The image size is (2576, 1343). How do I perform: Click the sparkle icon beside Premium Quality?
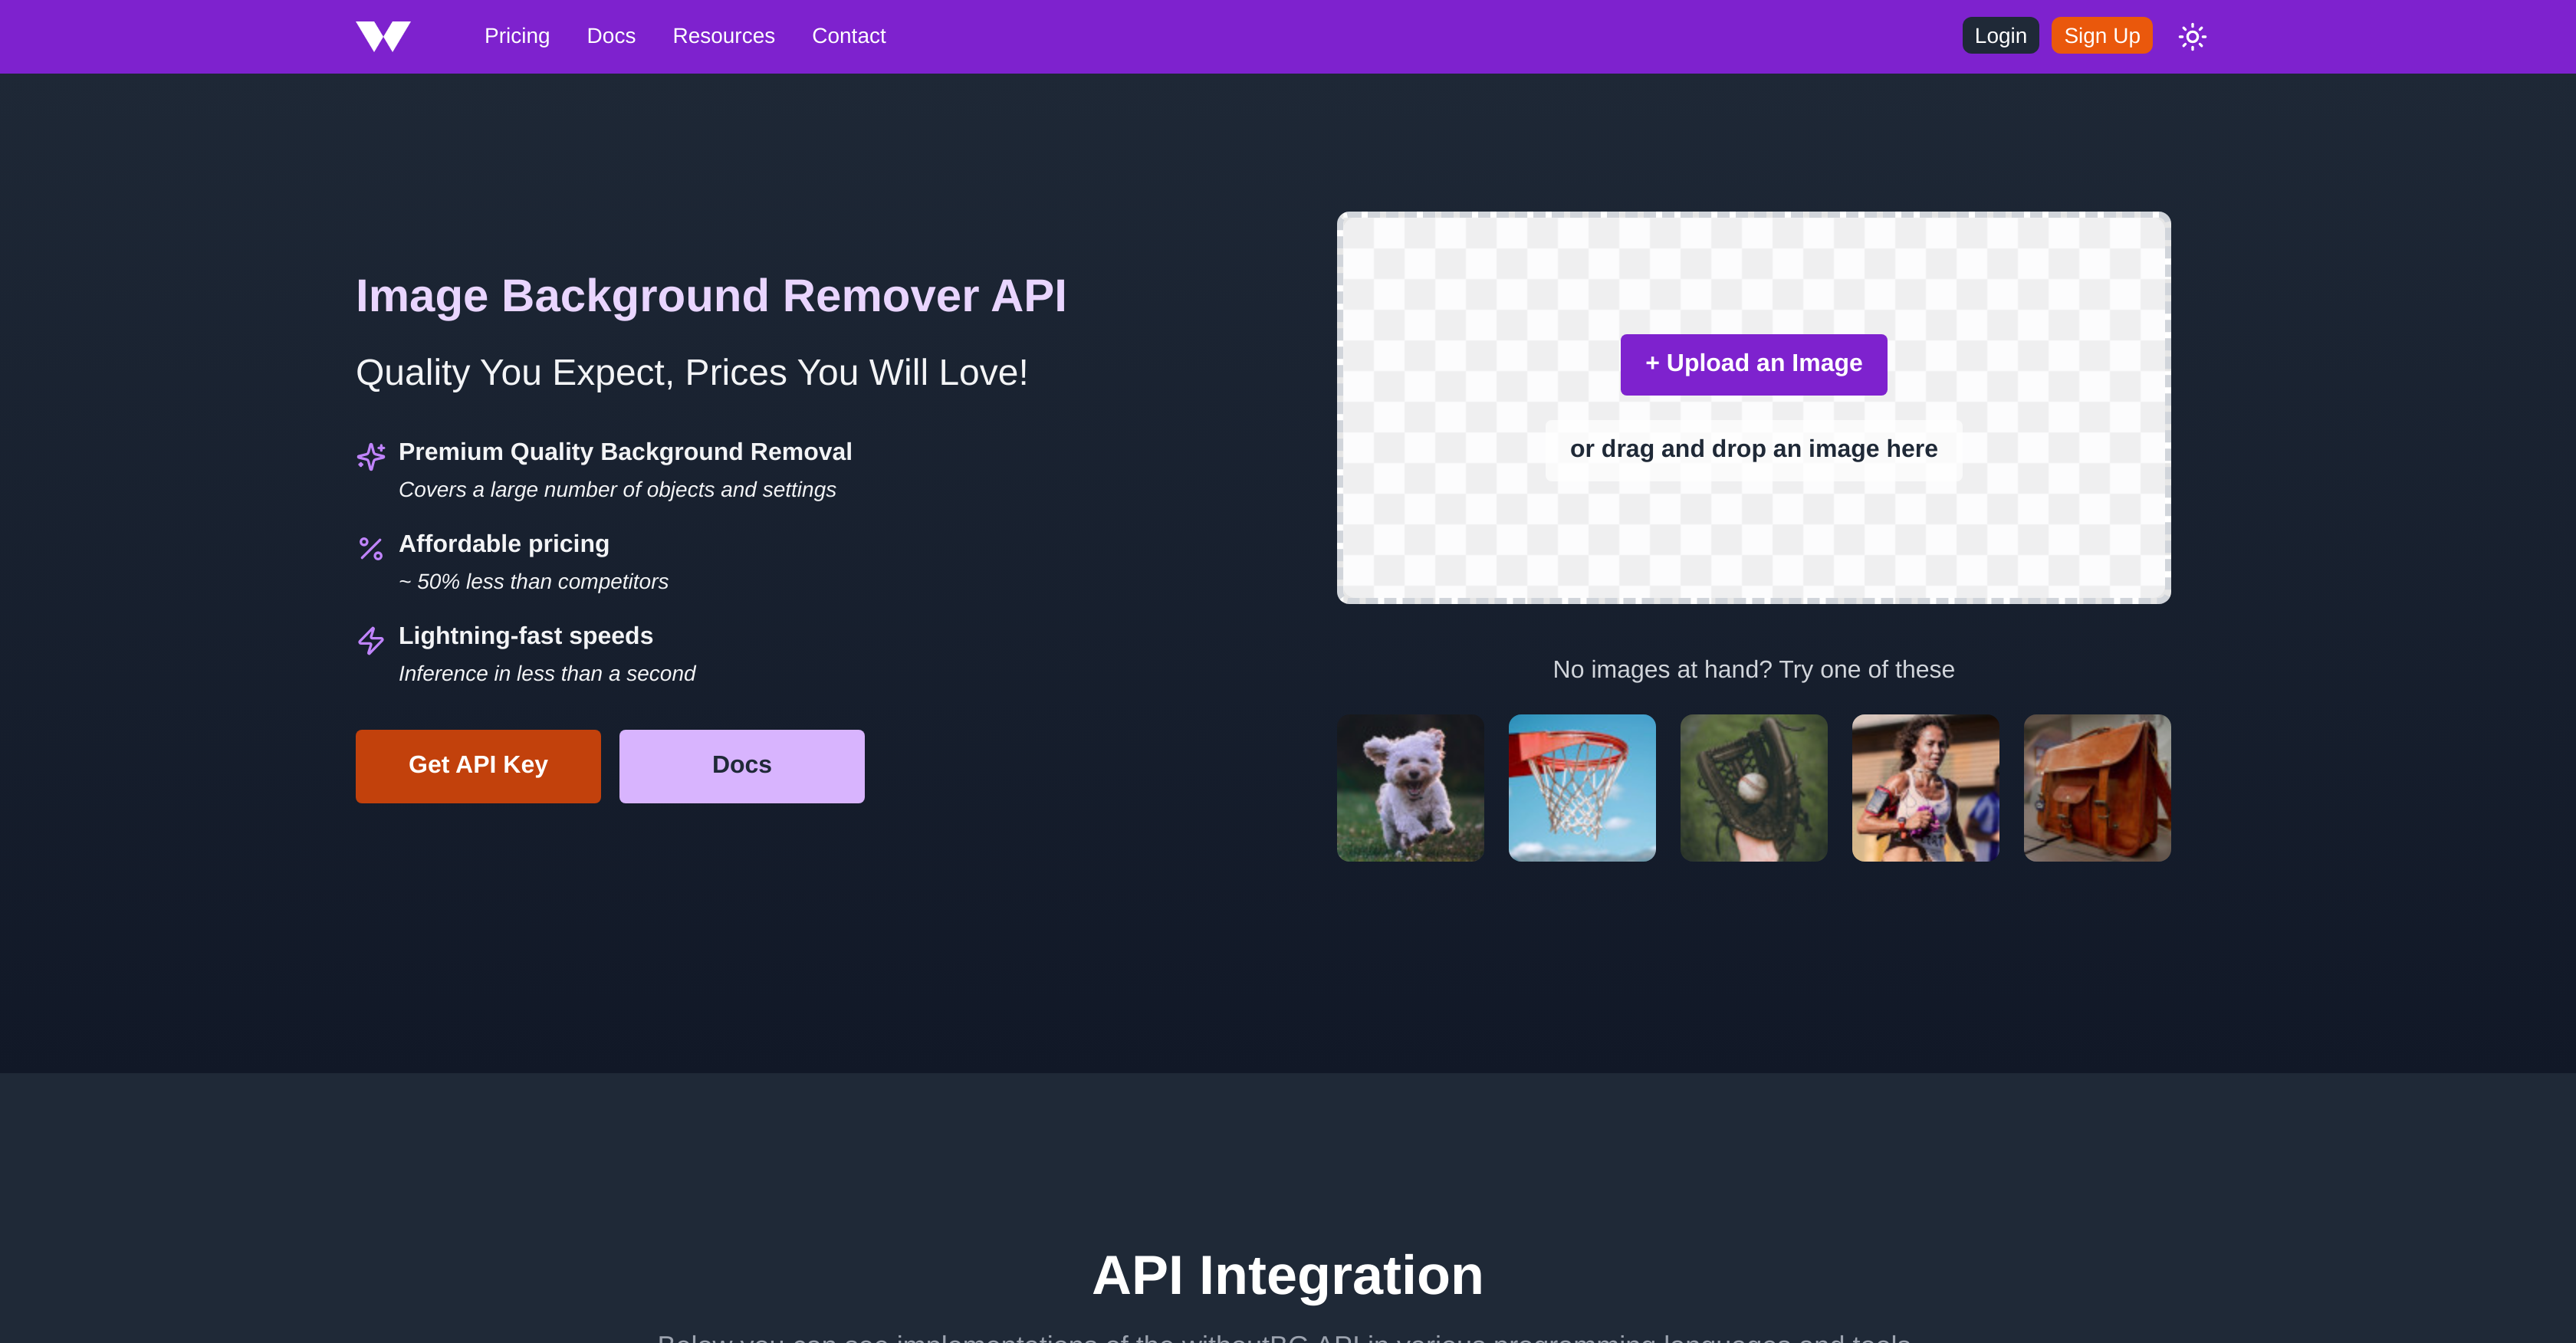(371, 457)
